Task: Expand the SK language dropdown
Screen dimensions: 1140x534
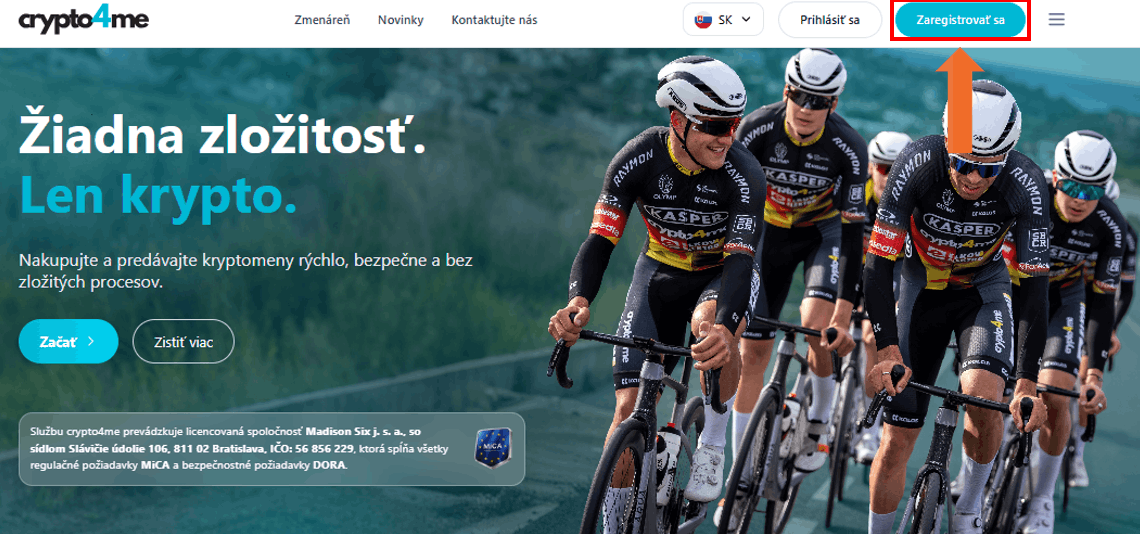Action: click(723, 20)
